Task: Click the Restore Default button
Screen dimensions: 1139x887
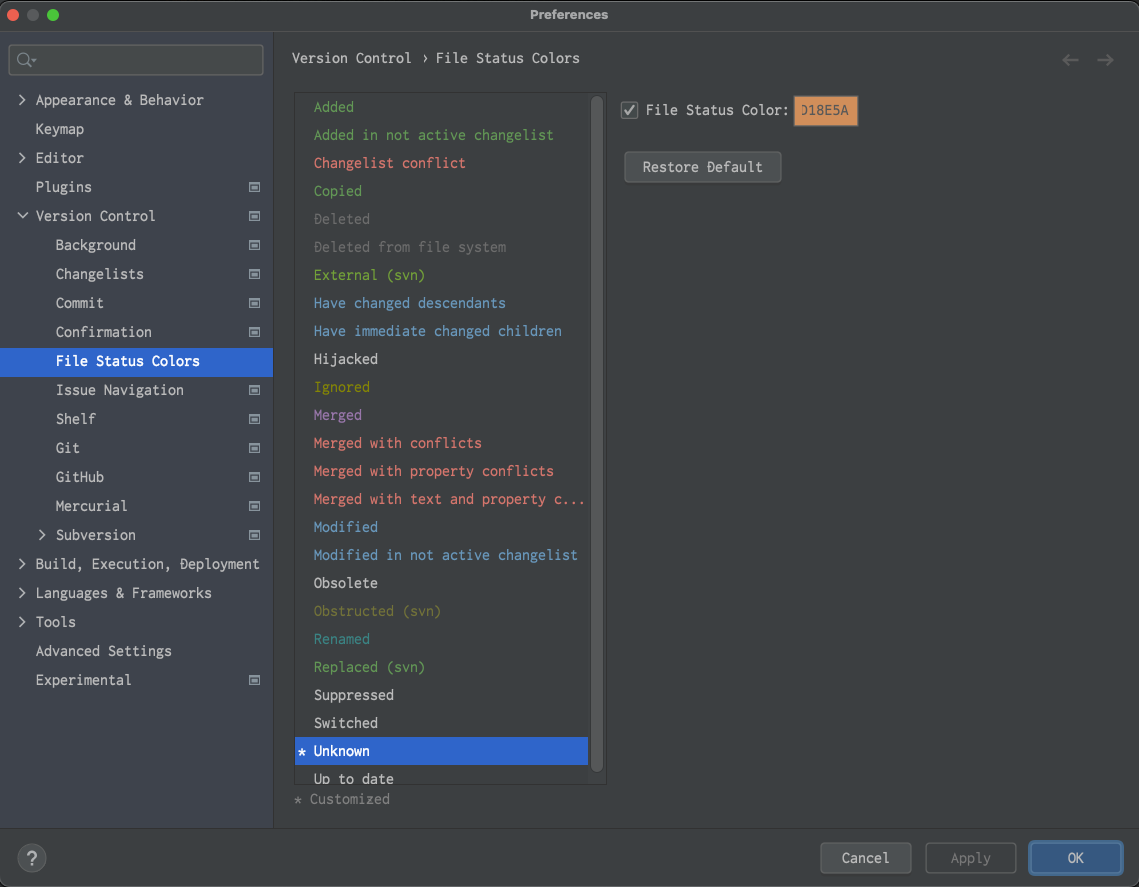Action: click(x=702, y=167)
